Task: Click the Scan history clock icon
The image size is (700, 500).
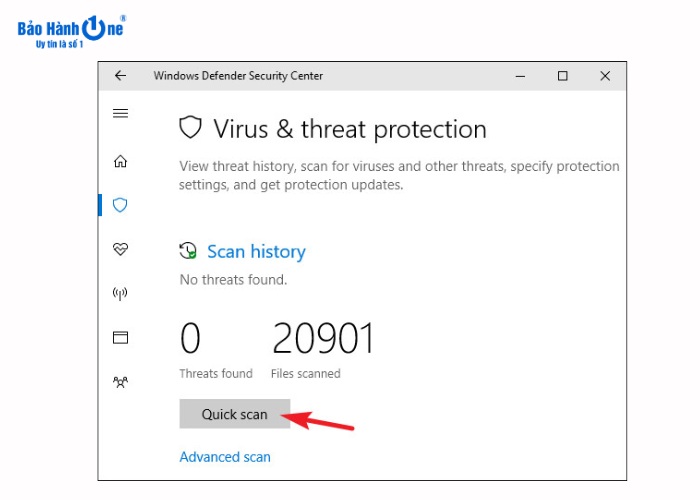Action: 188,251
